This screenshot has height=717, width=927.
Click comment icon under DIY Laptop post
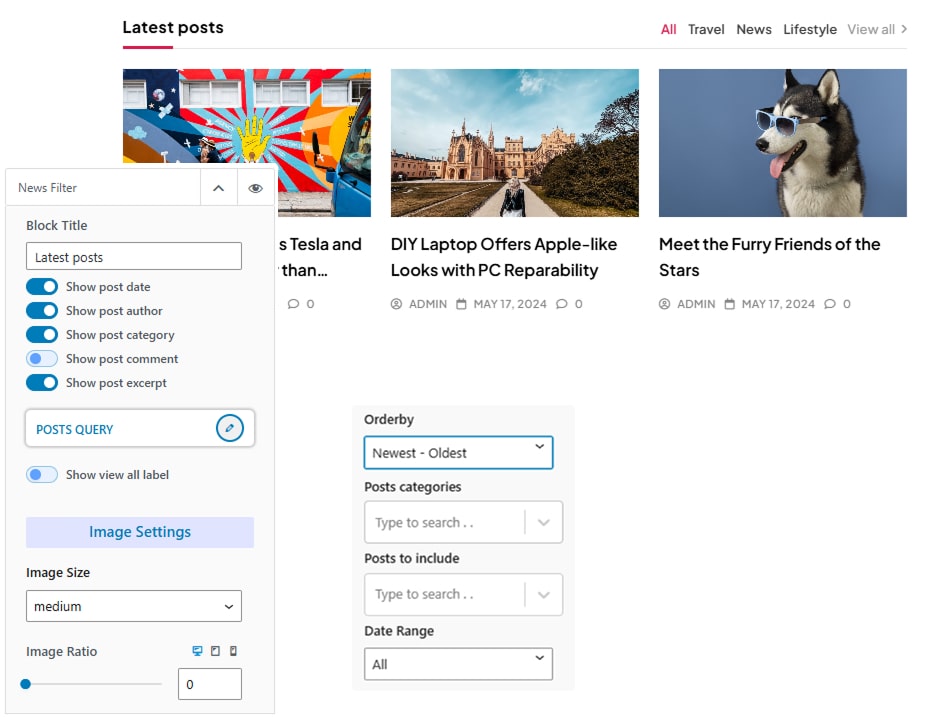[x=562, y=304]
